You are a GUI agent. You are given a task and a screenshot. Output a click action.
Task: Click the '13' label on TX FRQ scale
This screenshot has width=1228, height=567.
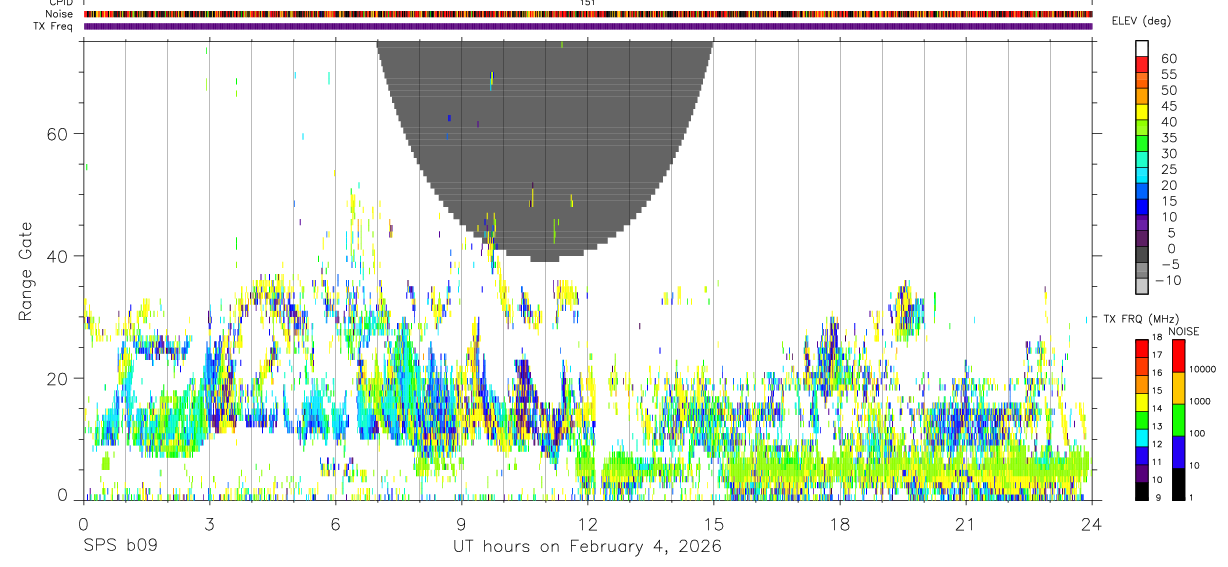click(x=1158, y=426)
